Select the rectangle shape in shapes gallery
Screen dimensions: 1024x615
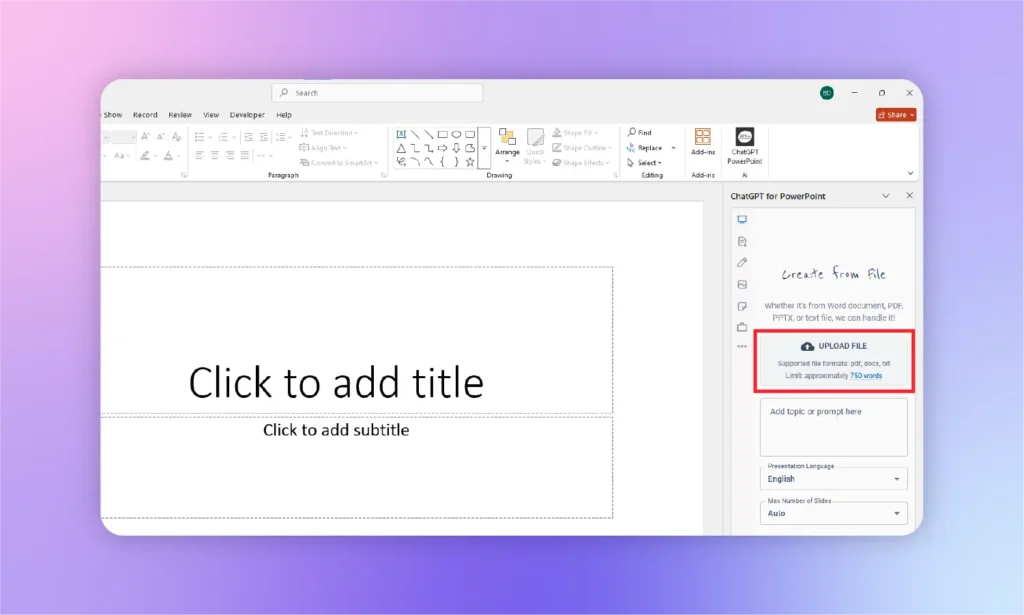[442, 134]
